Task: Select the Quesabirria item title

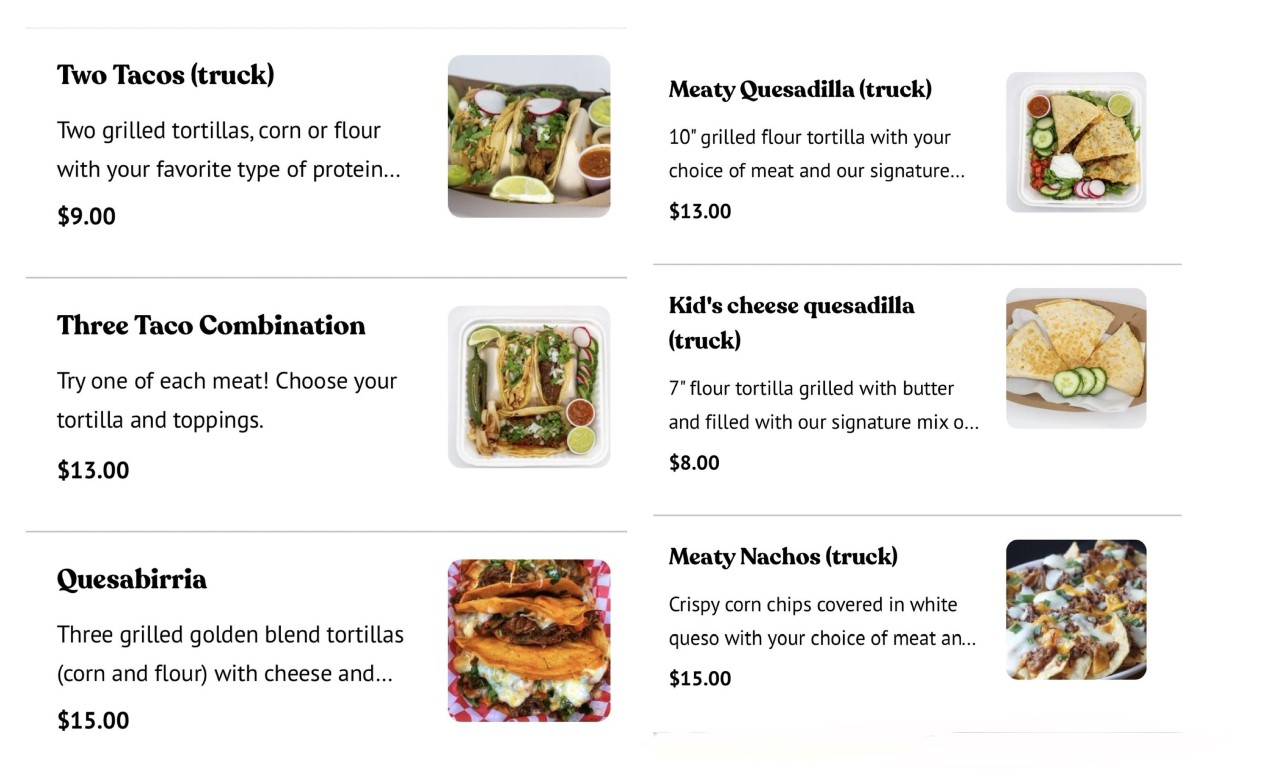Action: pyautogui.click(x=132, y=580)
